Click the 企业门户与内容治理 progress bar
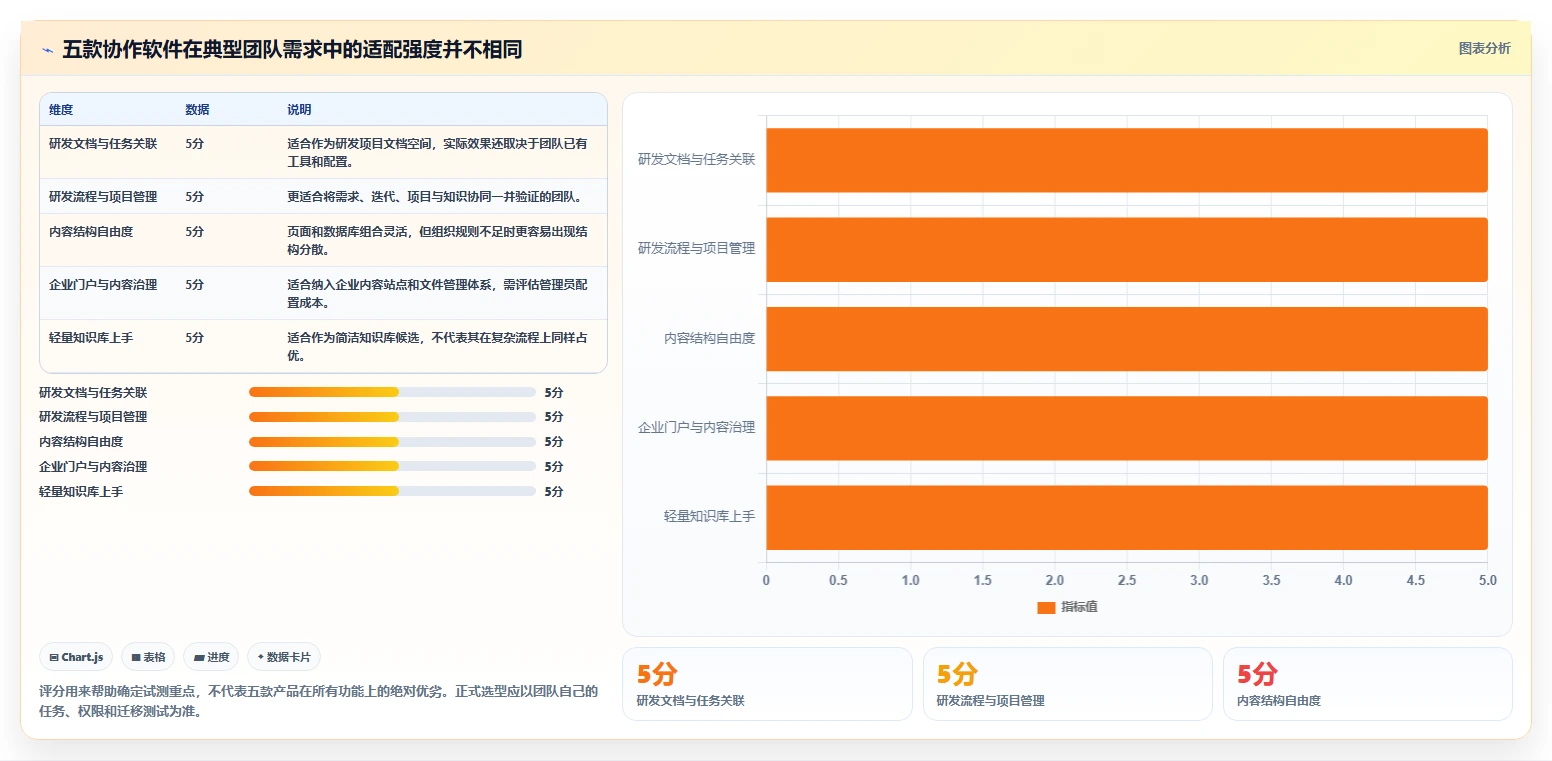 [392, 467]
